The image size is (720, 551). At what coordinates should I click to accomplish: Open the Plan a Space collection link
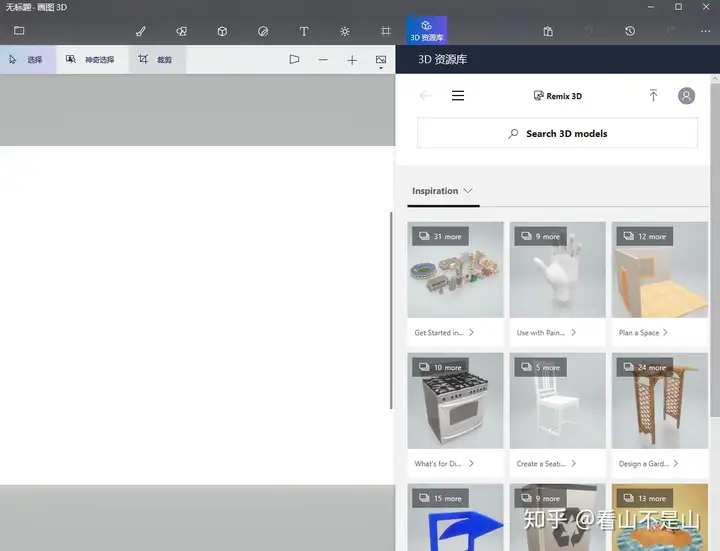click(643, 332)
